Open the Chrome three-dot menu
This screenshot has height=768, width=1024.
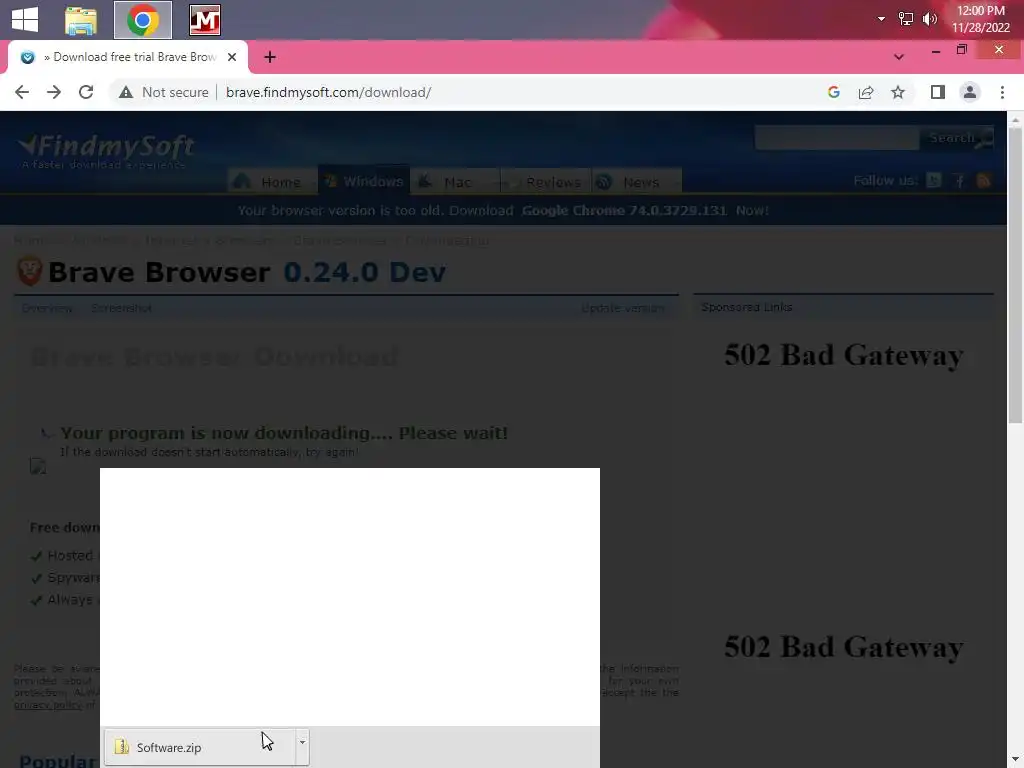(x=1002, y=92)
